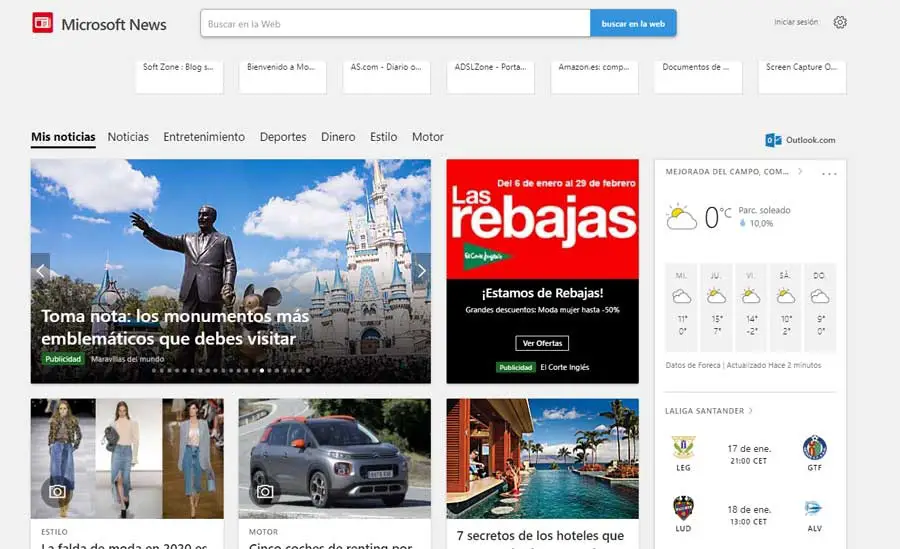The image size is (900, 549).
Task: Click LALIGA SANTANDER heading
Action: pos(704,411)
